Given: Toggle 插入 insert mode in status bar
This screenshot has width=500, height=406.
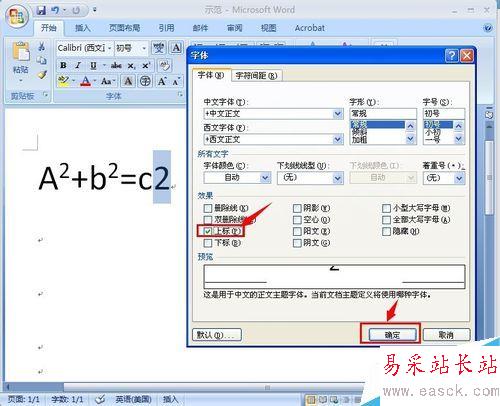Looking at the screenshot, I should pyautogui.click(x=170, y=399).
